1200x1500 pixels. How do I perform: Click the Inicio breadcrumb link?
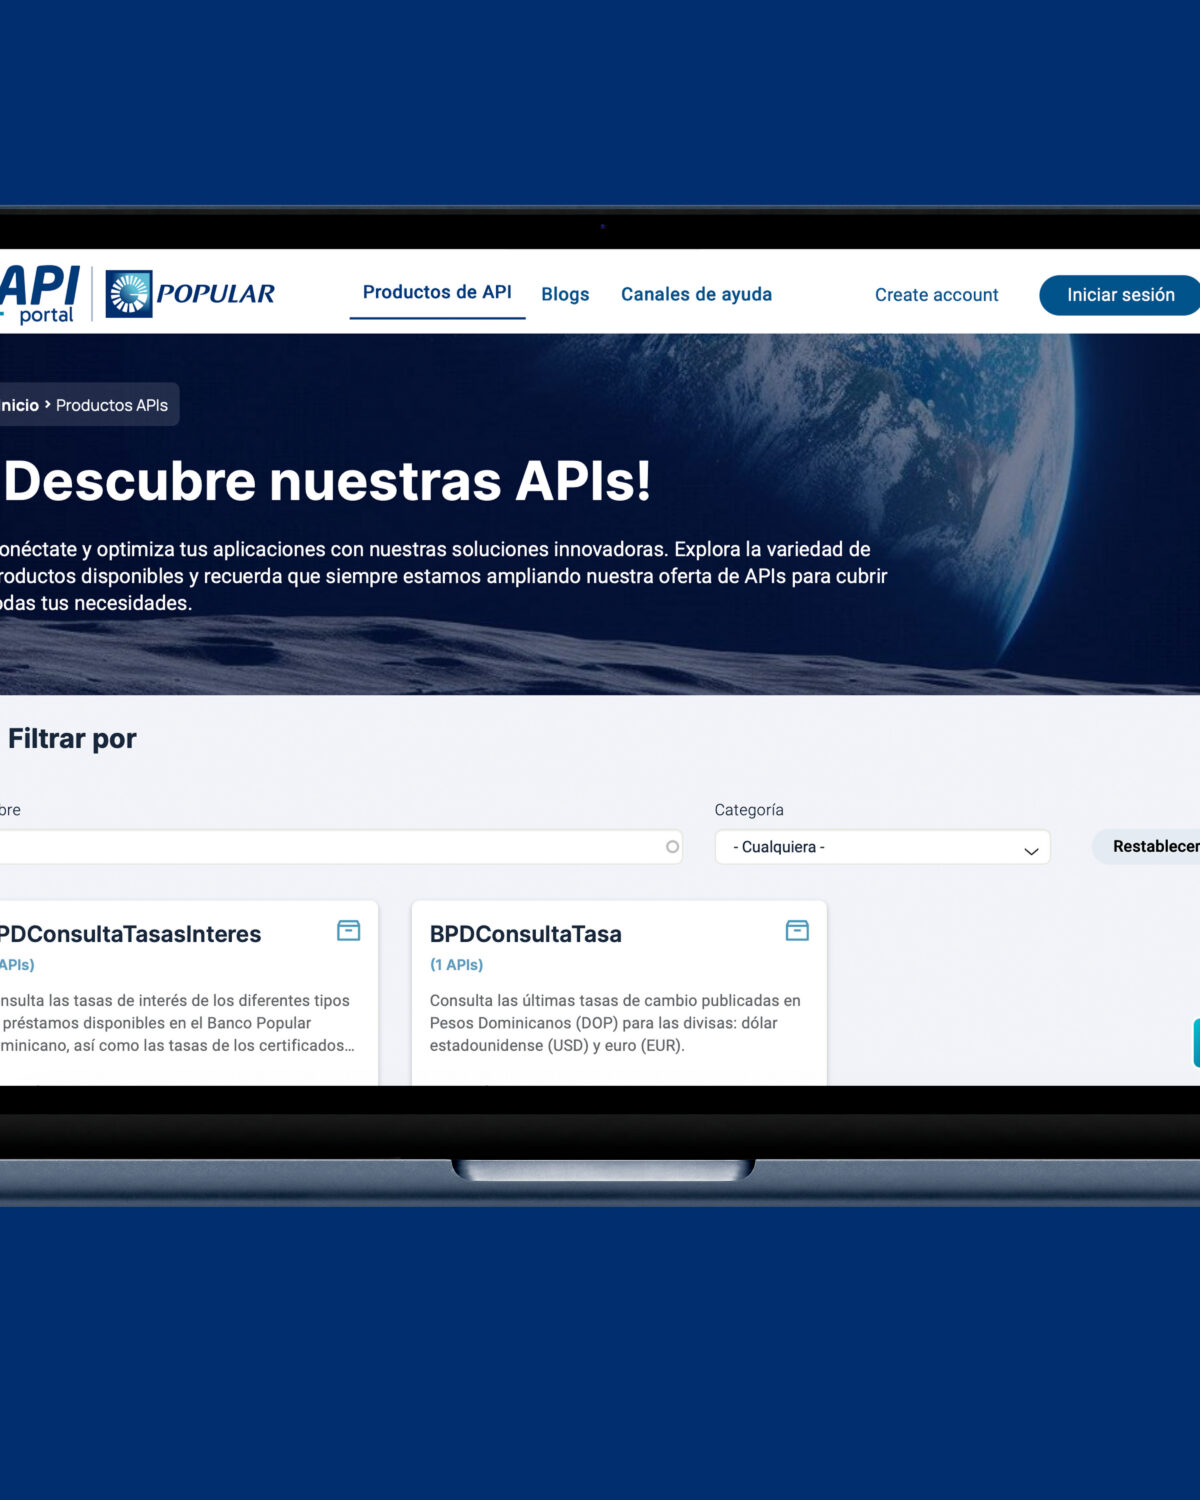coord(19,405)
